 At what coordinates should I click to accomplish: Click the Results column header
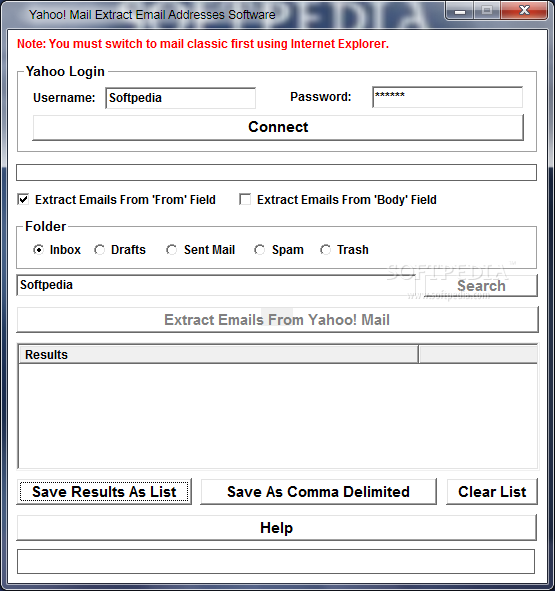coord(218,354)
